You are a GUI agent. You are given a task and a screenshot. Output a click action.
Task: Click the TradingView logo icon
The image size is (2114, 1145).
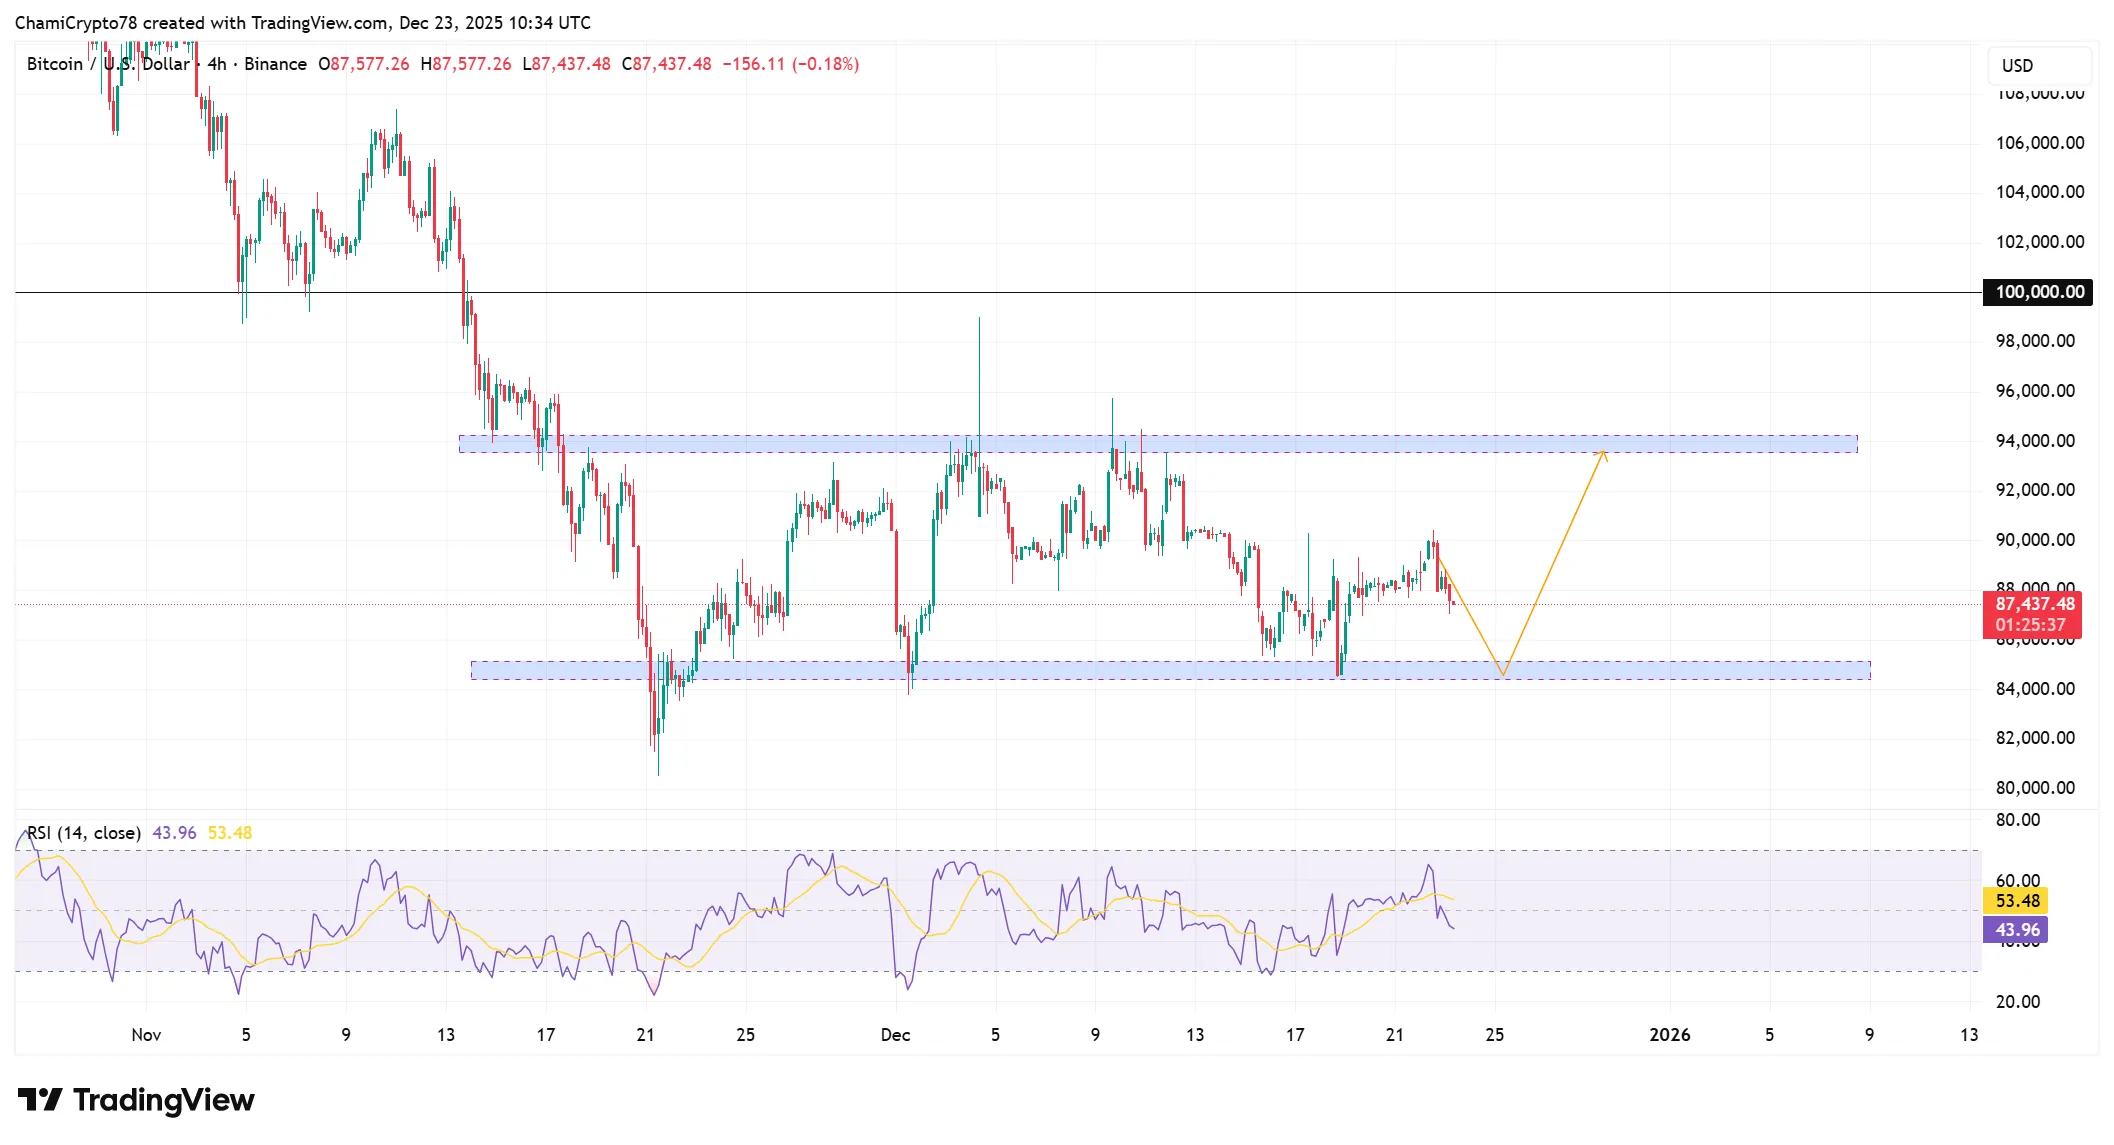click(x=40, y=1100)
